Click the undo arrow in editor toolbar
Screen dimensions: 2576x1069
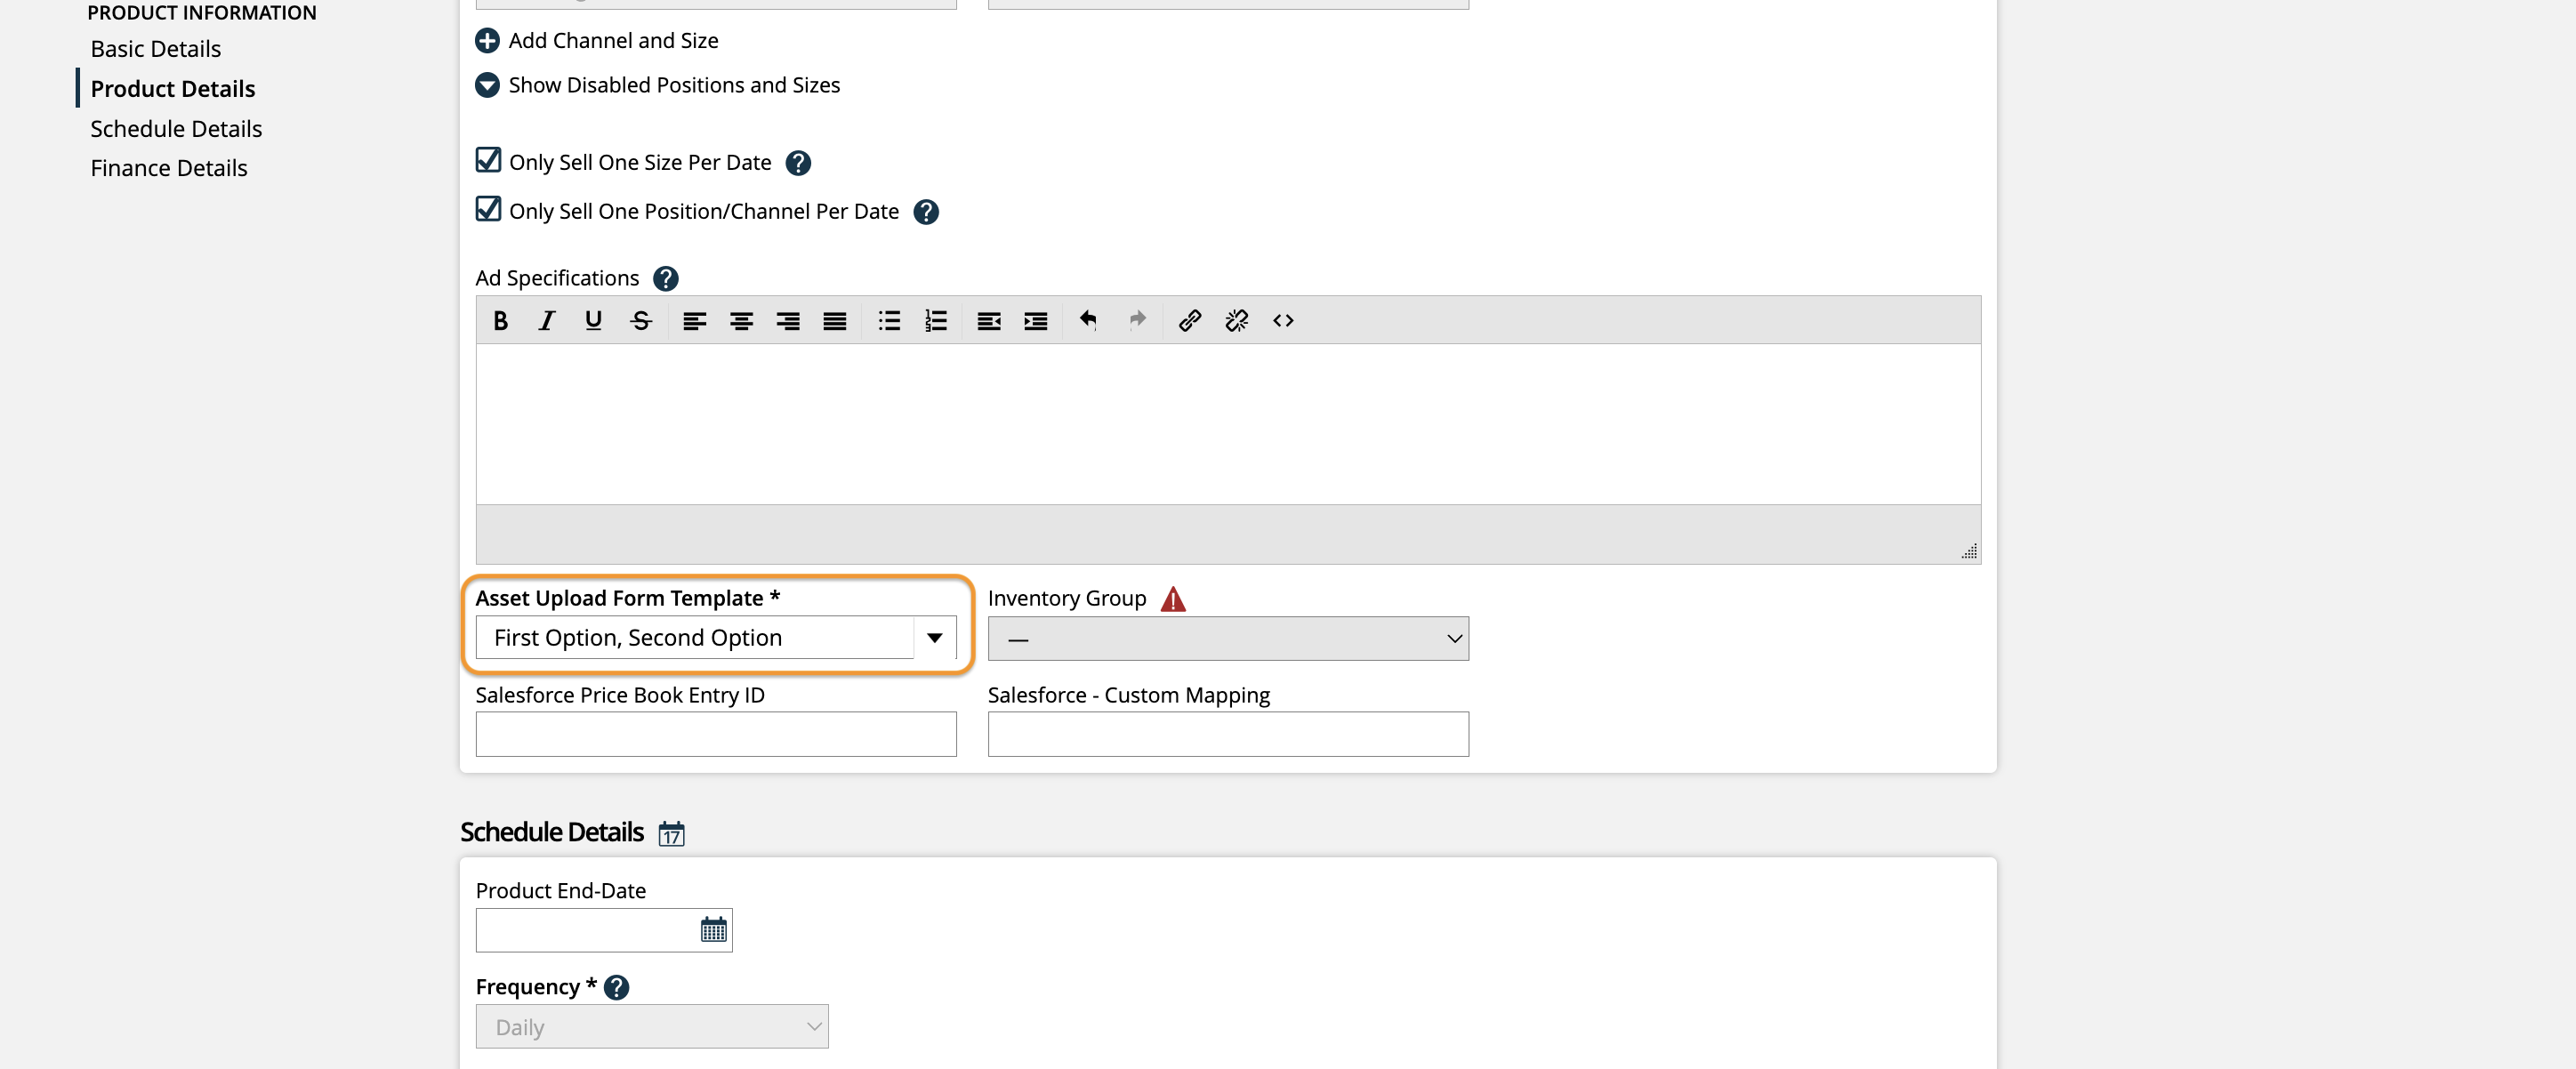point(1088,321)
